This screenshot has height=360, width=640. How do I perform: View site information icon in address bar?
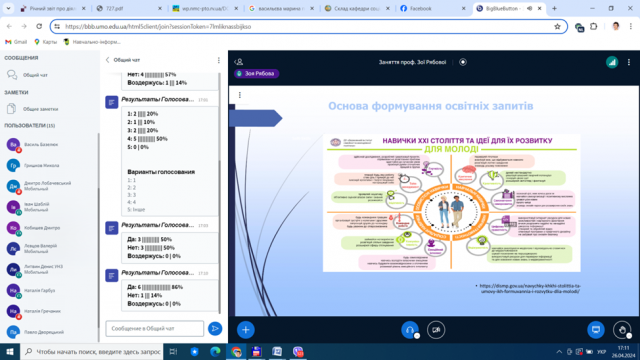coord(57,27)
